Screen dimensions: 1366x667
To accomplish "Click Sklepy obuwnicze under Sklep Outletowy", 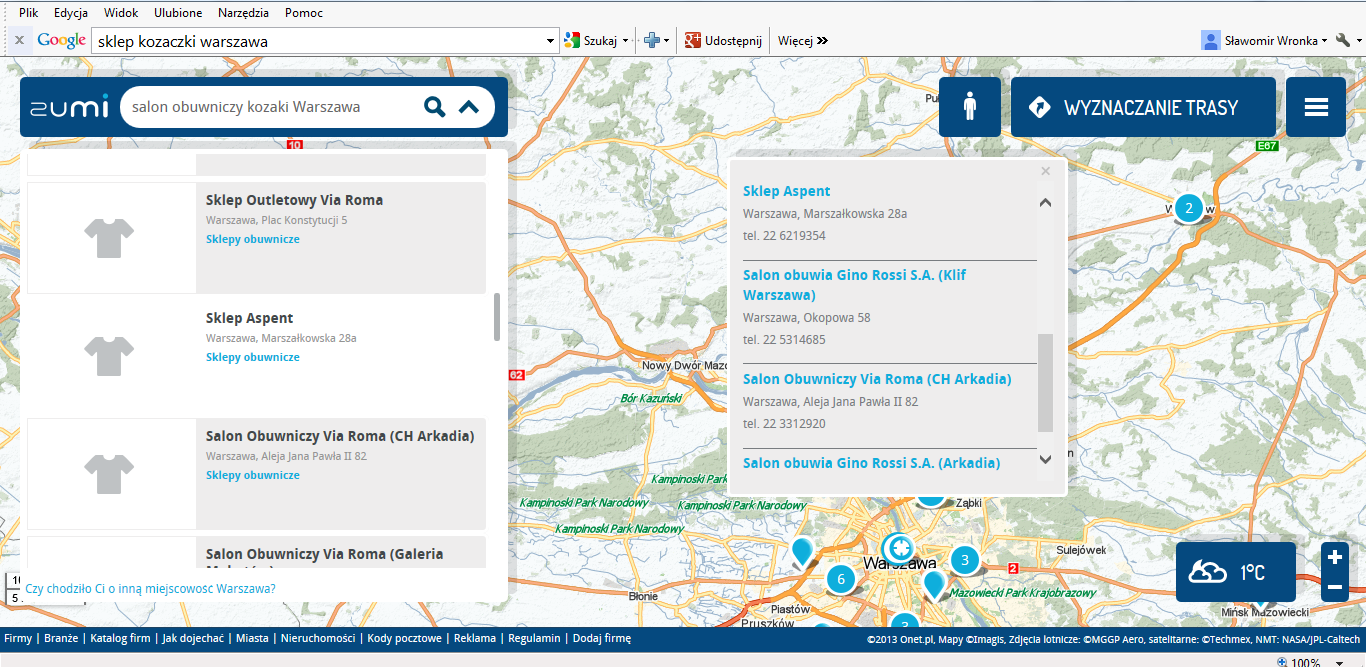I will tap(253, 239).
